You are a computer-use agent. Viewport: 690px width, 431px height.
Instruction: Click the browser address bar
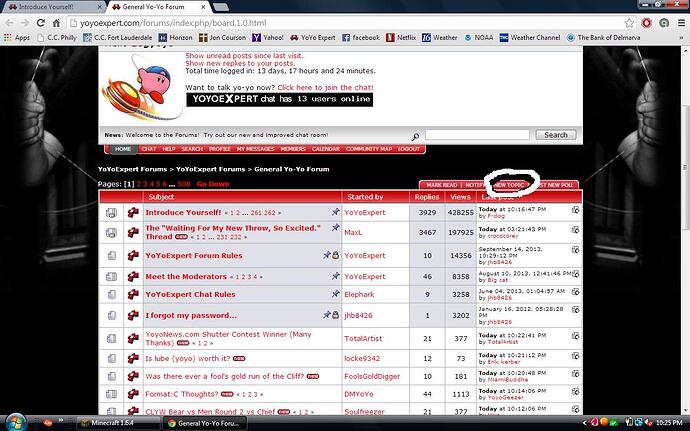[343, 23]
